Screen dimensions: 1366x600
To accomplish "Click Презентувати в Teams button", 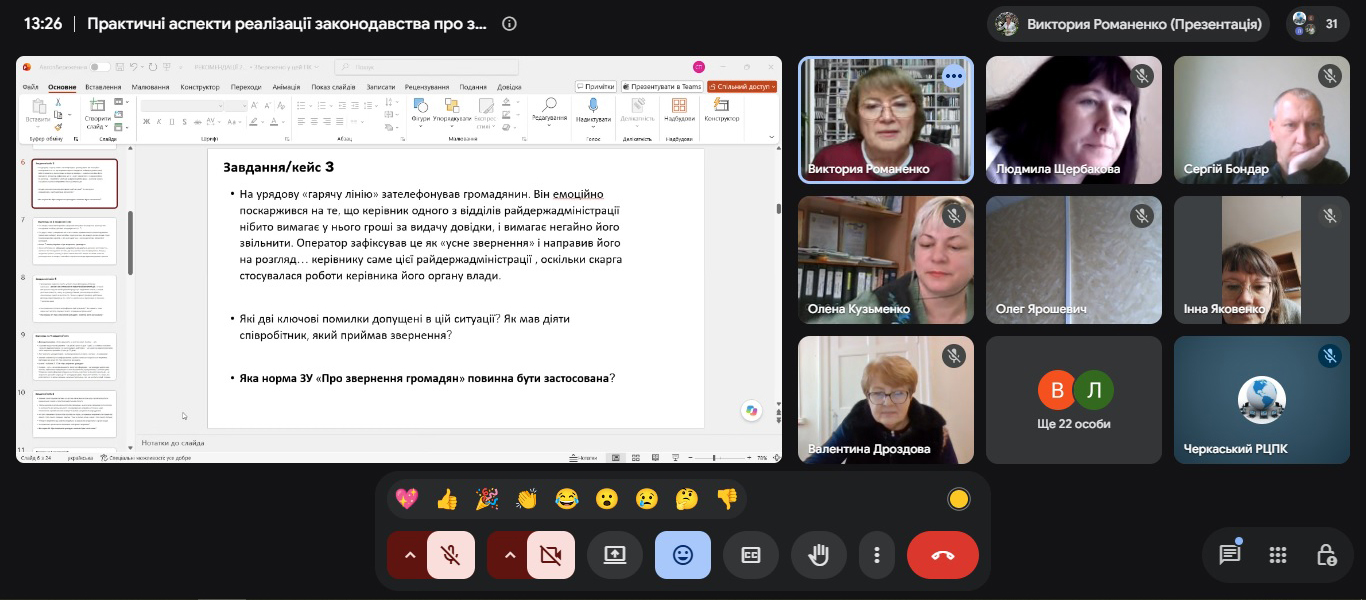I will point(662,87).
